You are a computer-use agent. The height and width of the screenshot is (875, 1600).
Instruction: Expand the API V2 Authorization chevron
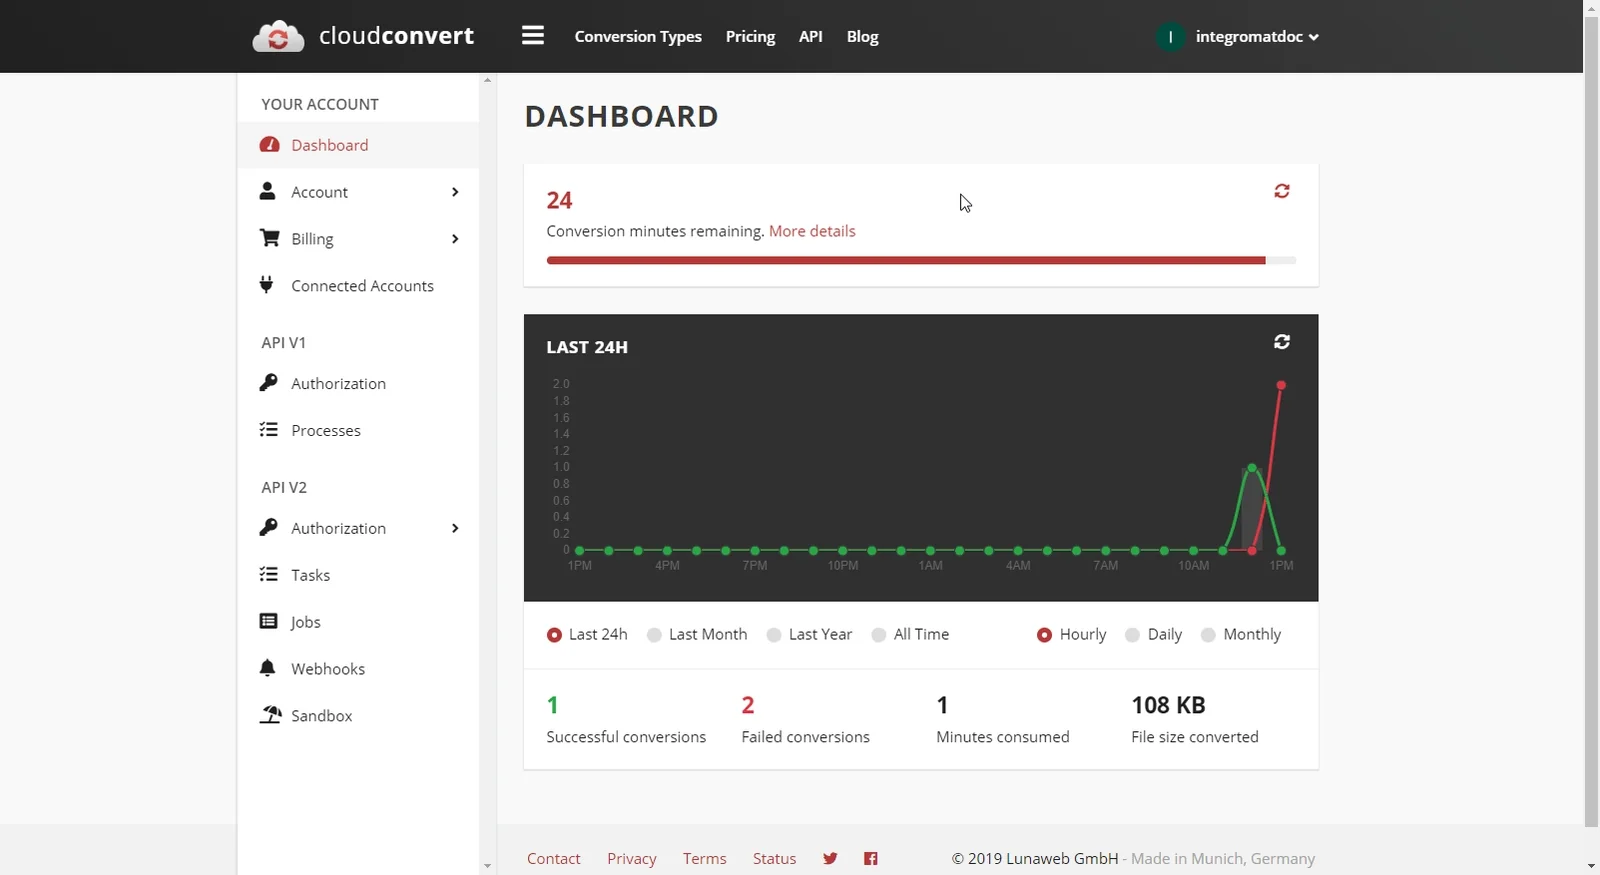(x=455, y=528)
